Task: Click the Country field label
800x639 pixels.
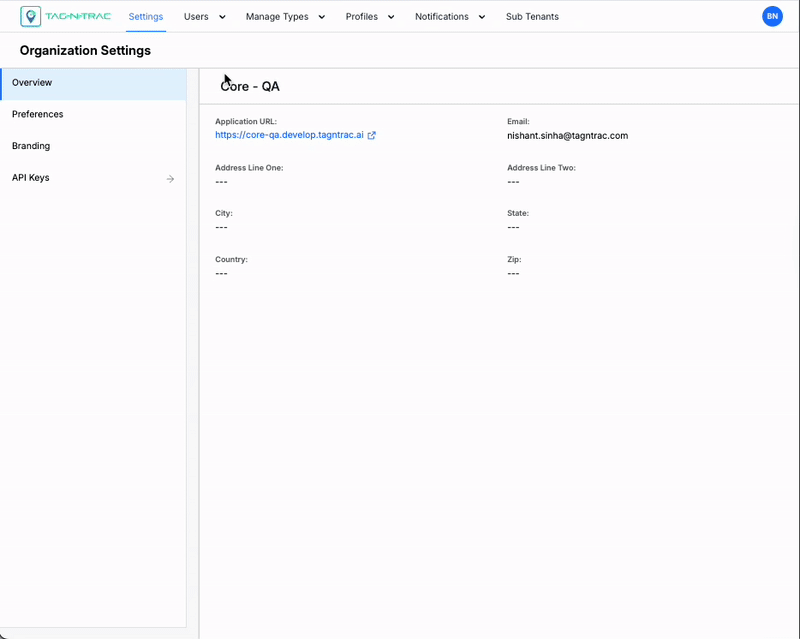Action: [231, 259]
